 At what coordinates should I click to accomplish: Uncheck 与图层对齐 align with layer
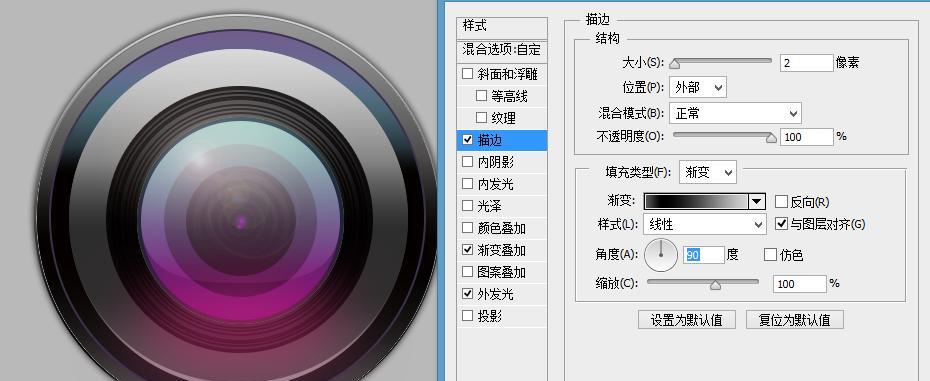coord(781,224)
